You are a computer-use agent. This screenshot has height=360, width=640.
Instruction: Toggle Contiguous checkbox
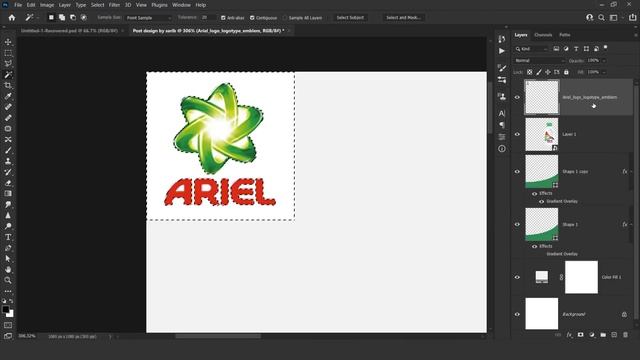click(x=252, y=18)
